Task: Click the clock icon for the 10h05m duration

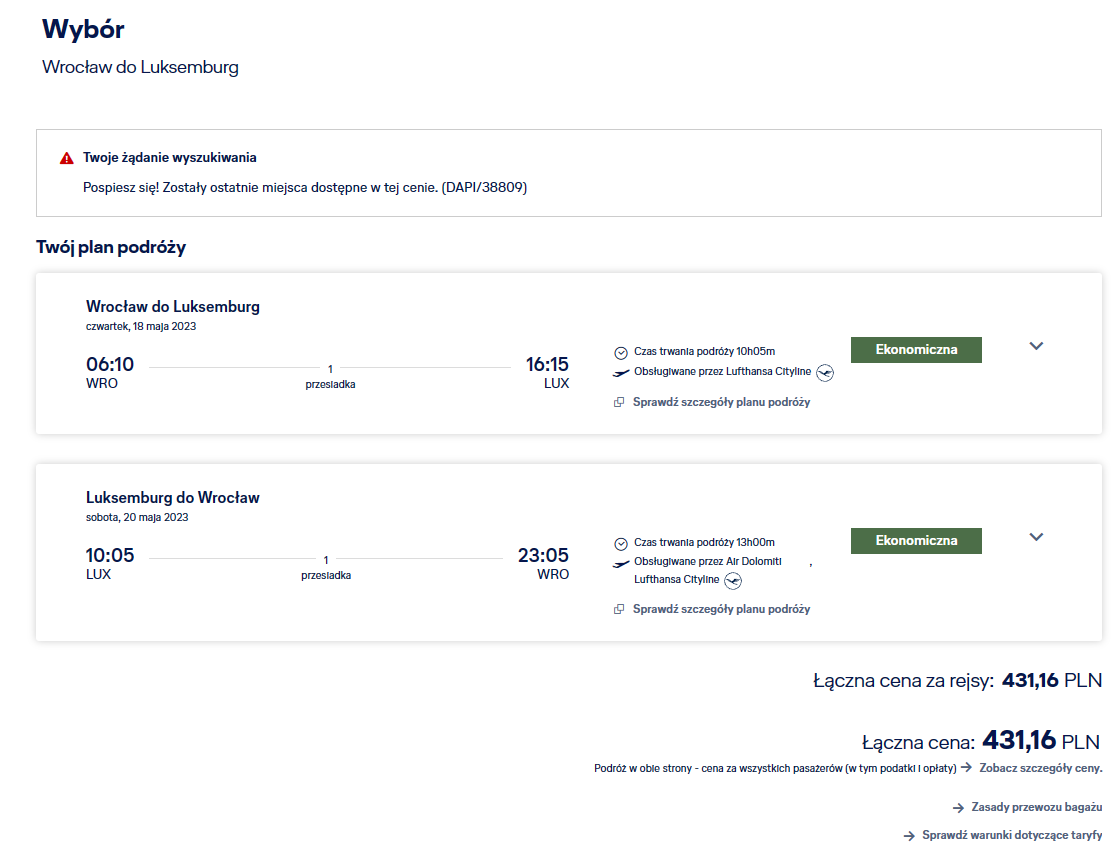Action: click(x=621, y=353)
